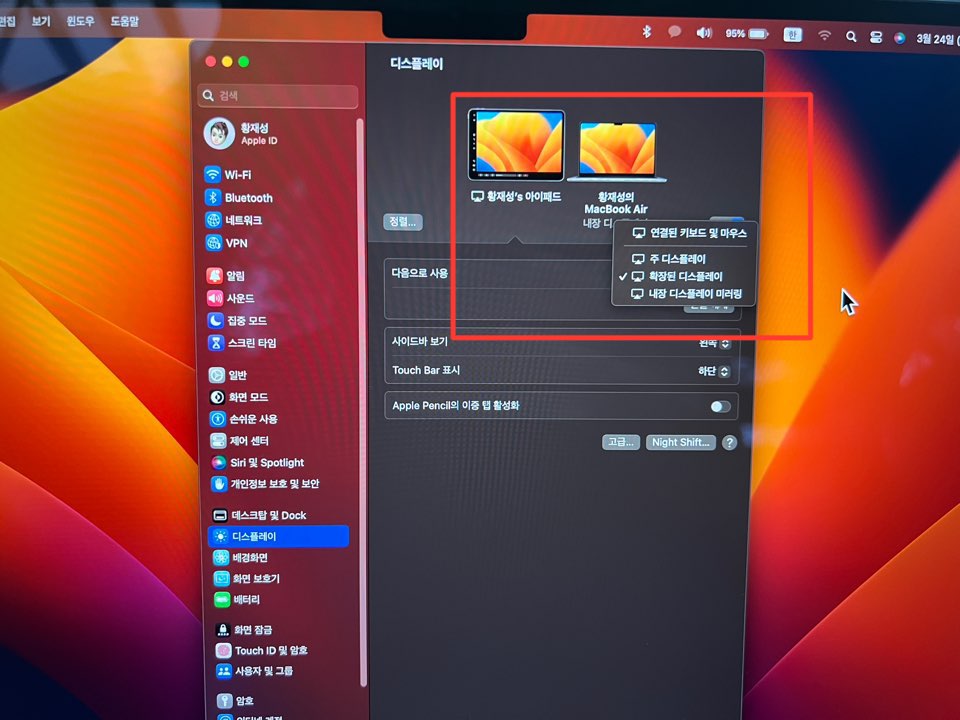The width and height of the screenshot is (960, 720).
Task: Open Spotlight search in menu bar
Action: [x=851, y=37]
